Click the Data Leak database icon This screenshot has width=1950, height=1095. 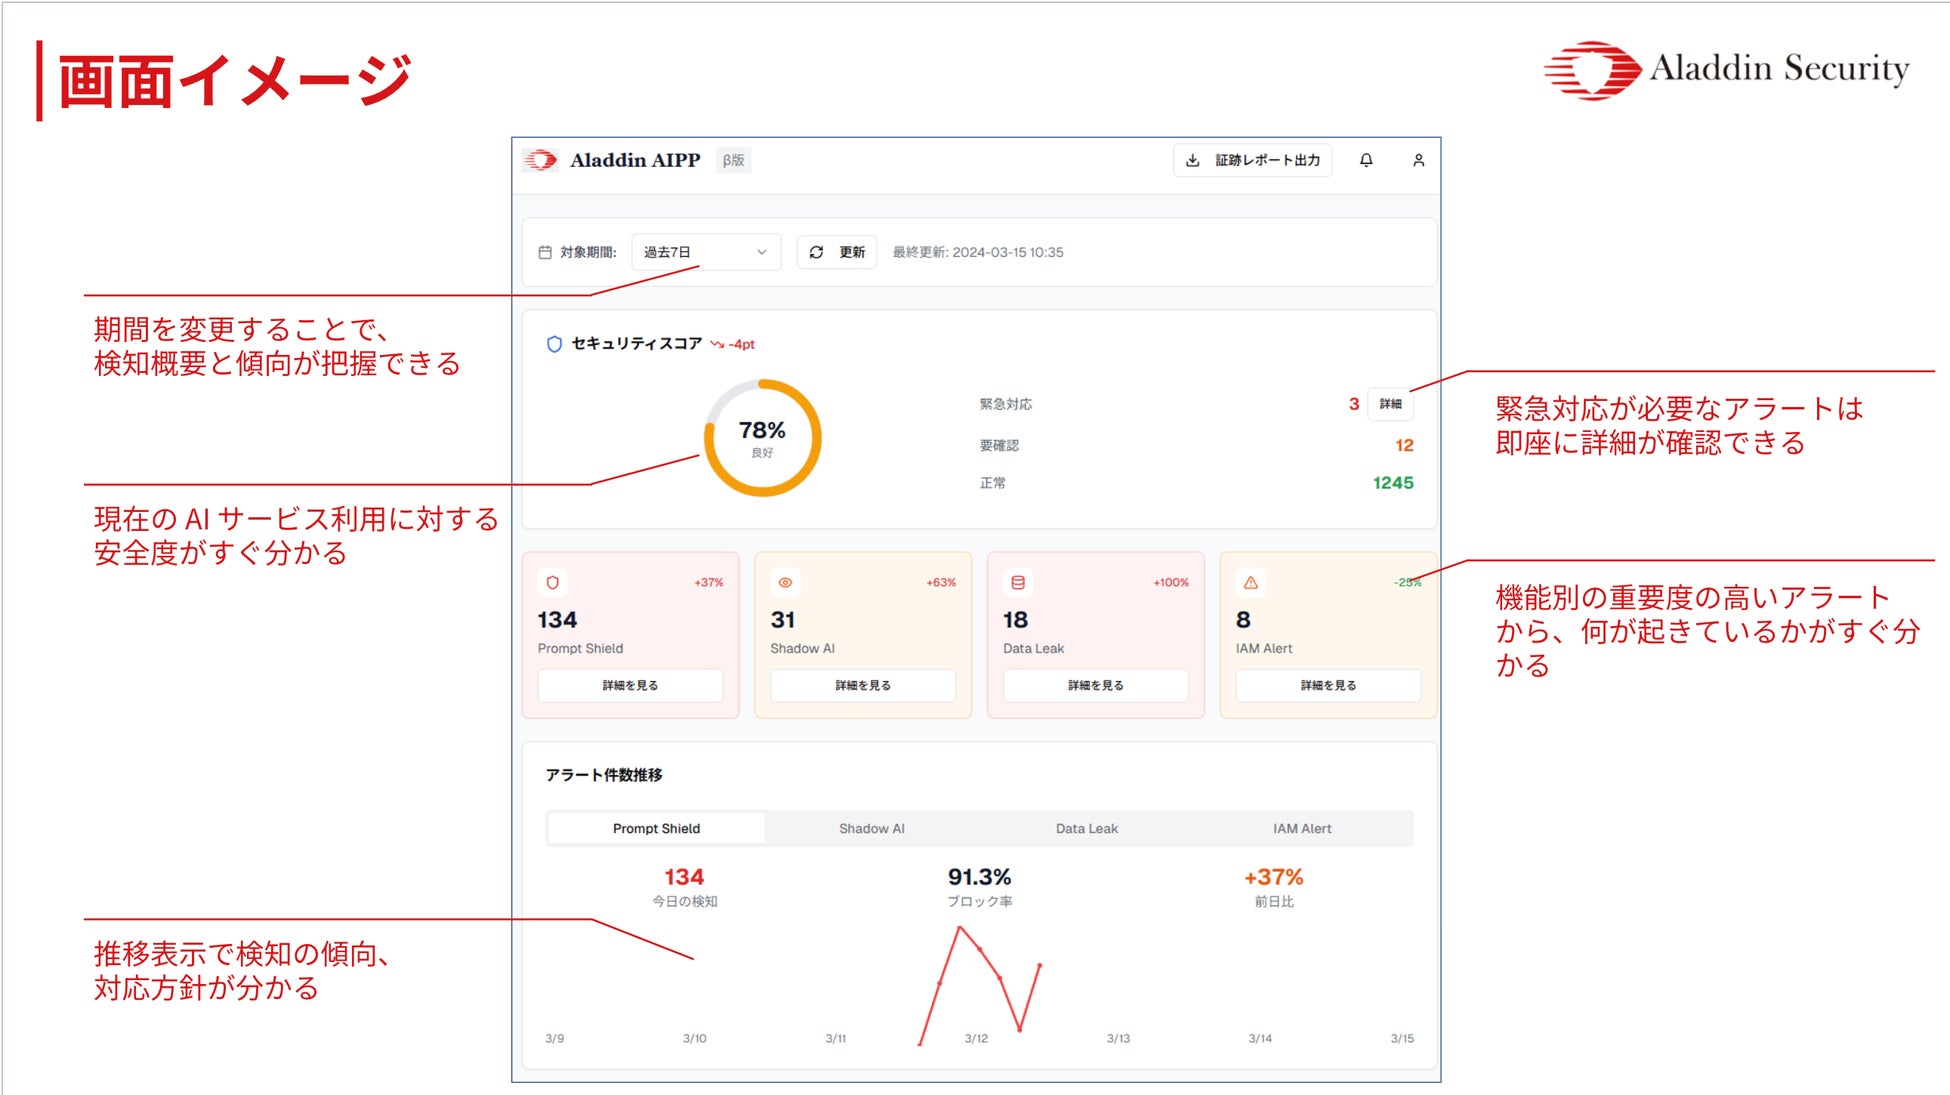point(1018,582)
